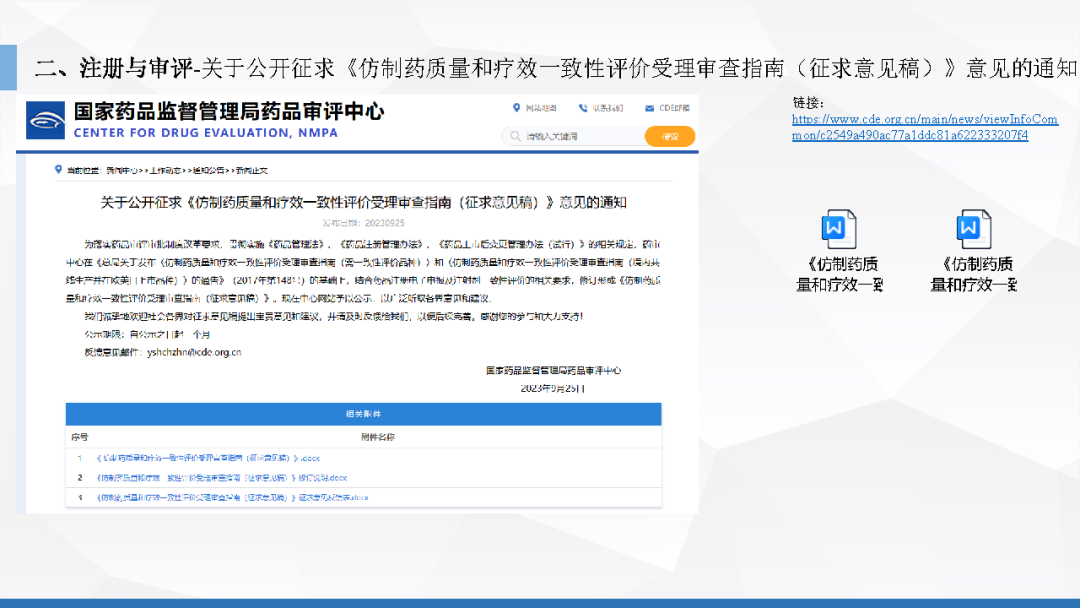Screen dimensions: 1080x608
Task: Select 通知公告 in the breadcrumb path
Action: pyautogui.click(x=210, y=171)
